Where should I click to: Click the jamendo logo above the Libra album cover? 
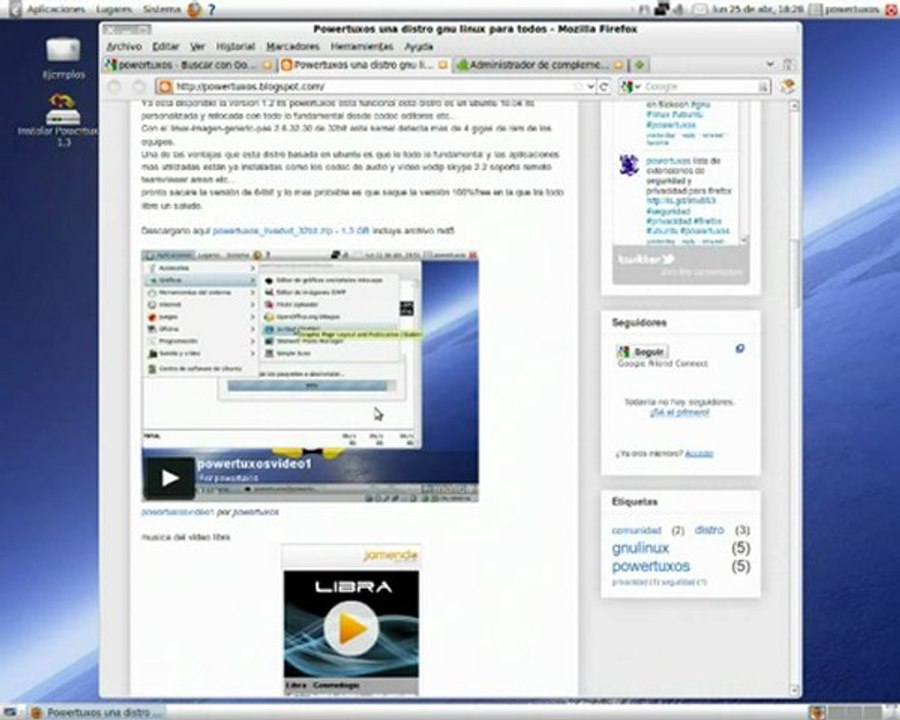click(x=391, y=555)
